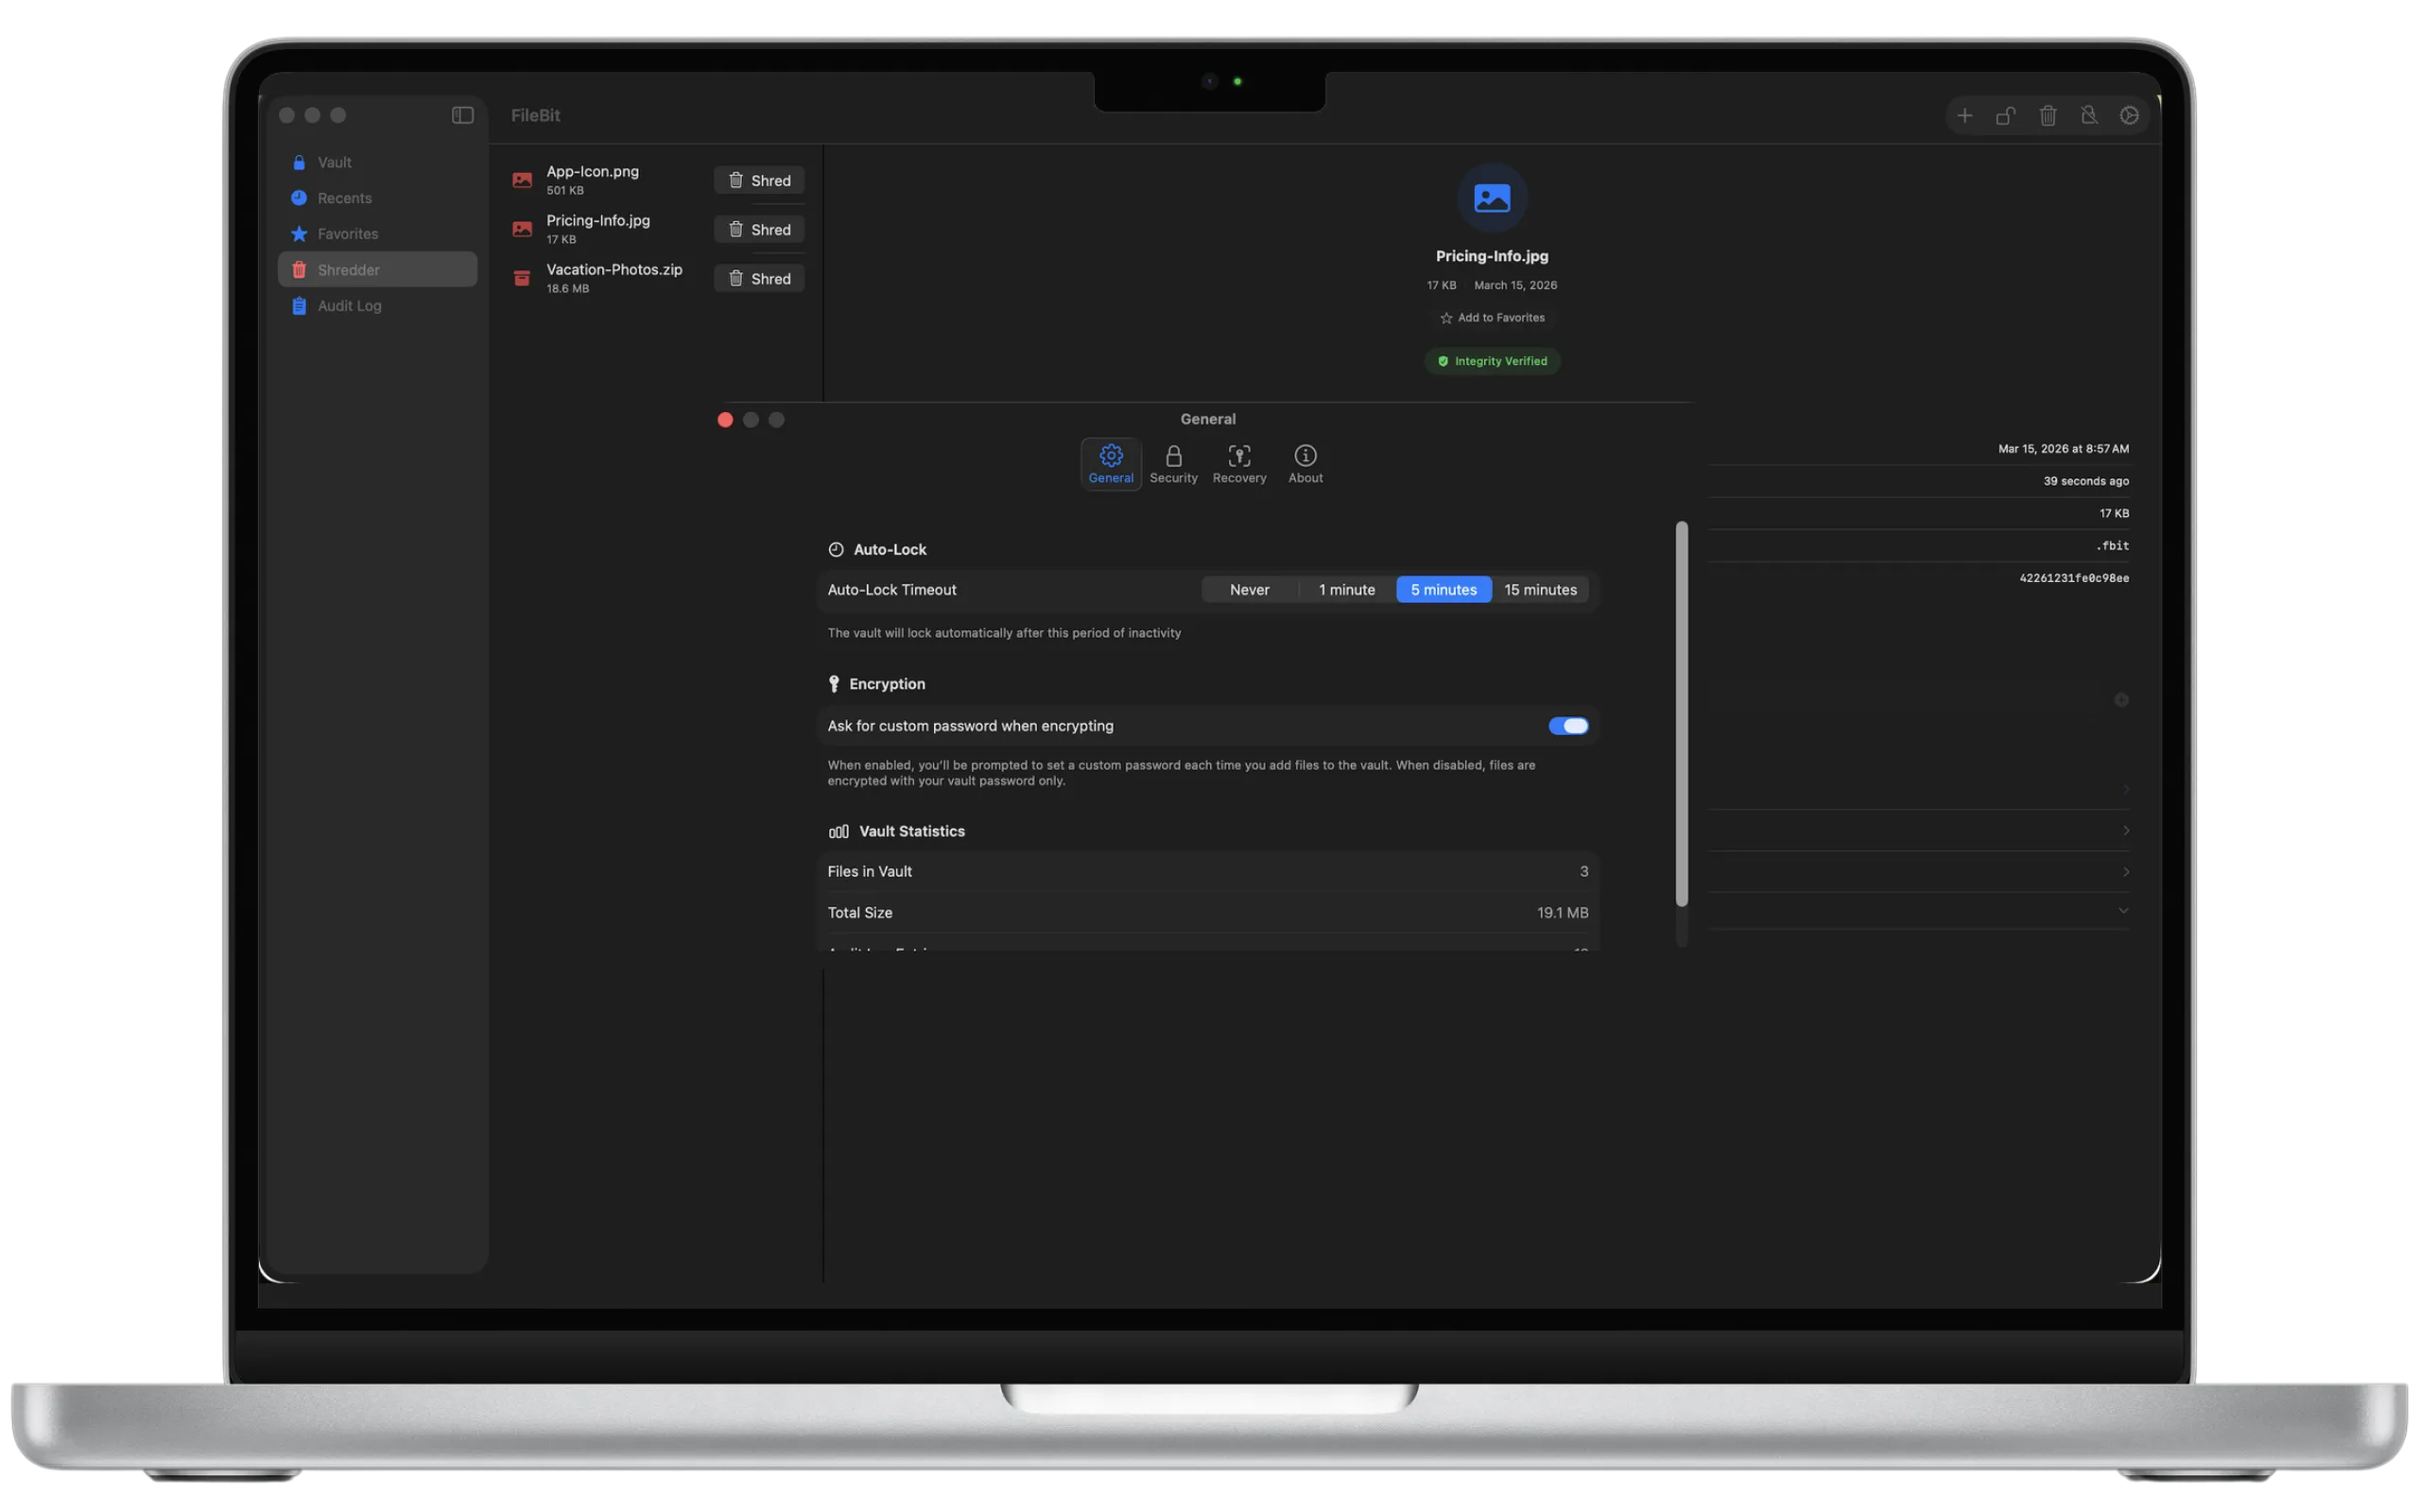Collapse the bottom disclosure chevron in details panel
Screen dimensions: 2420x1512
tap(2122, 910)
